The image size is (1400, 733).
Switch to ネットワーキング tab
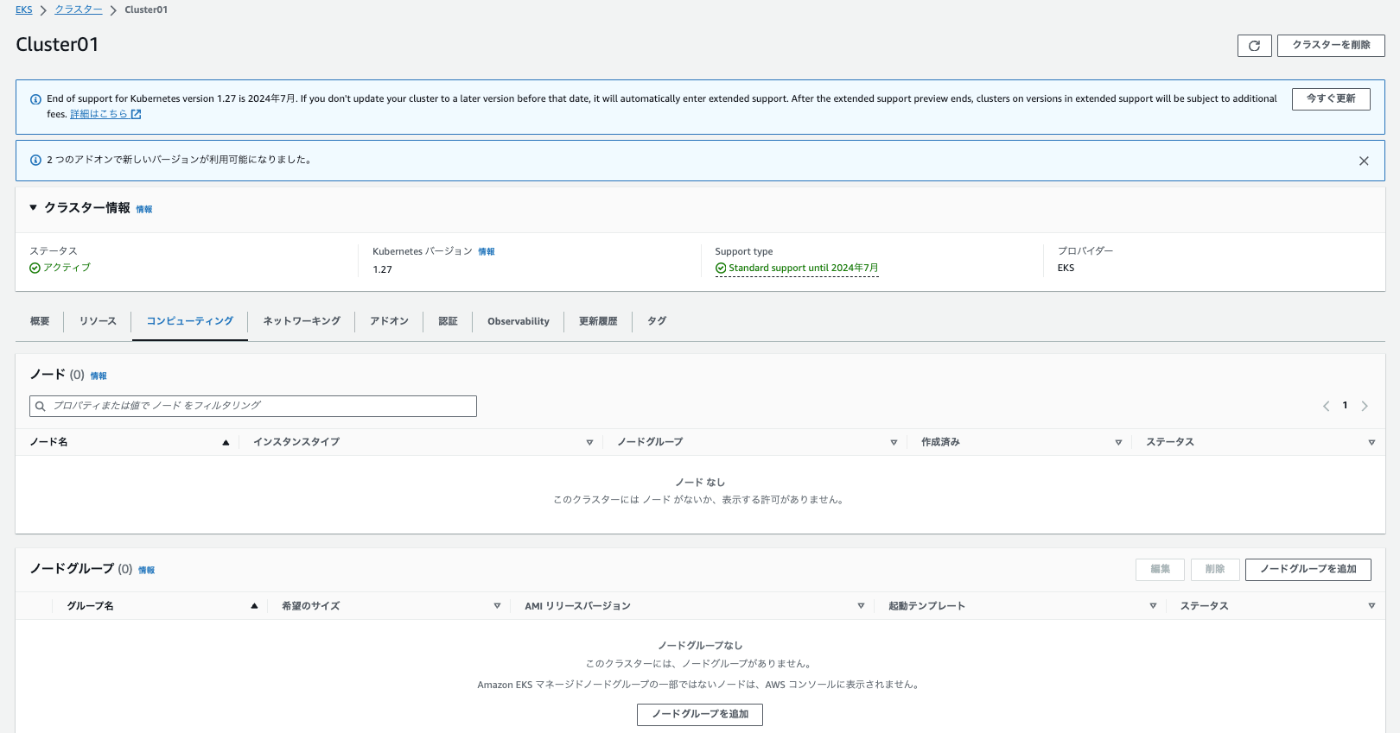302,321
